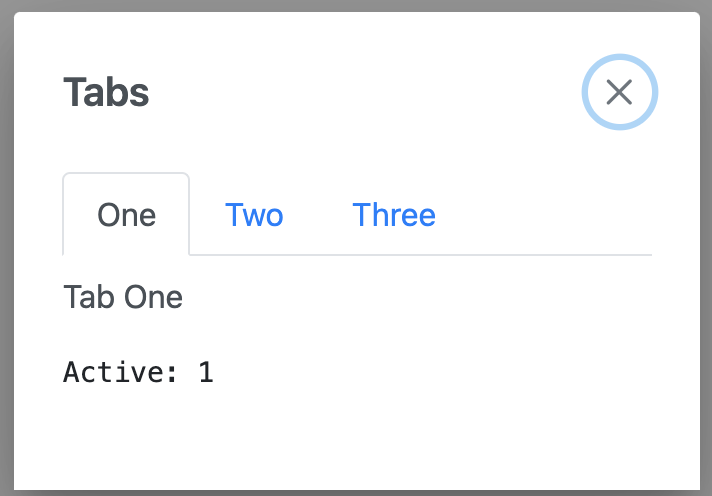The height and width of the screenshot is (496, 712).
Task: Click the "Two" link in tab bar
Action: click(x=254, y=215)
